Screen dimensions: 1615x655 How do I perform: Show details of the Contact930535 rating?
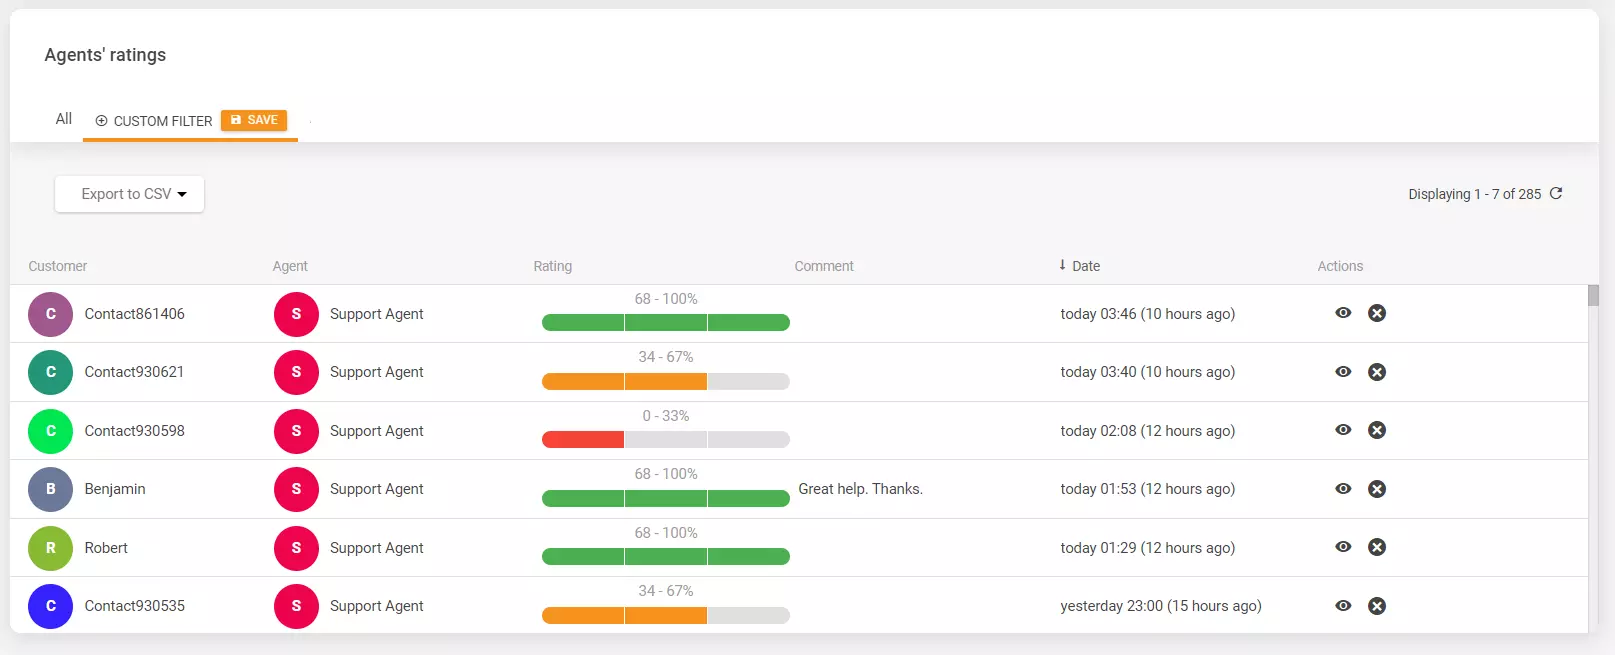coord(1343,606)
